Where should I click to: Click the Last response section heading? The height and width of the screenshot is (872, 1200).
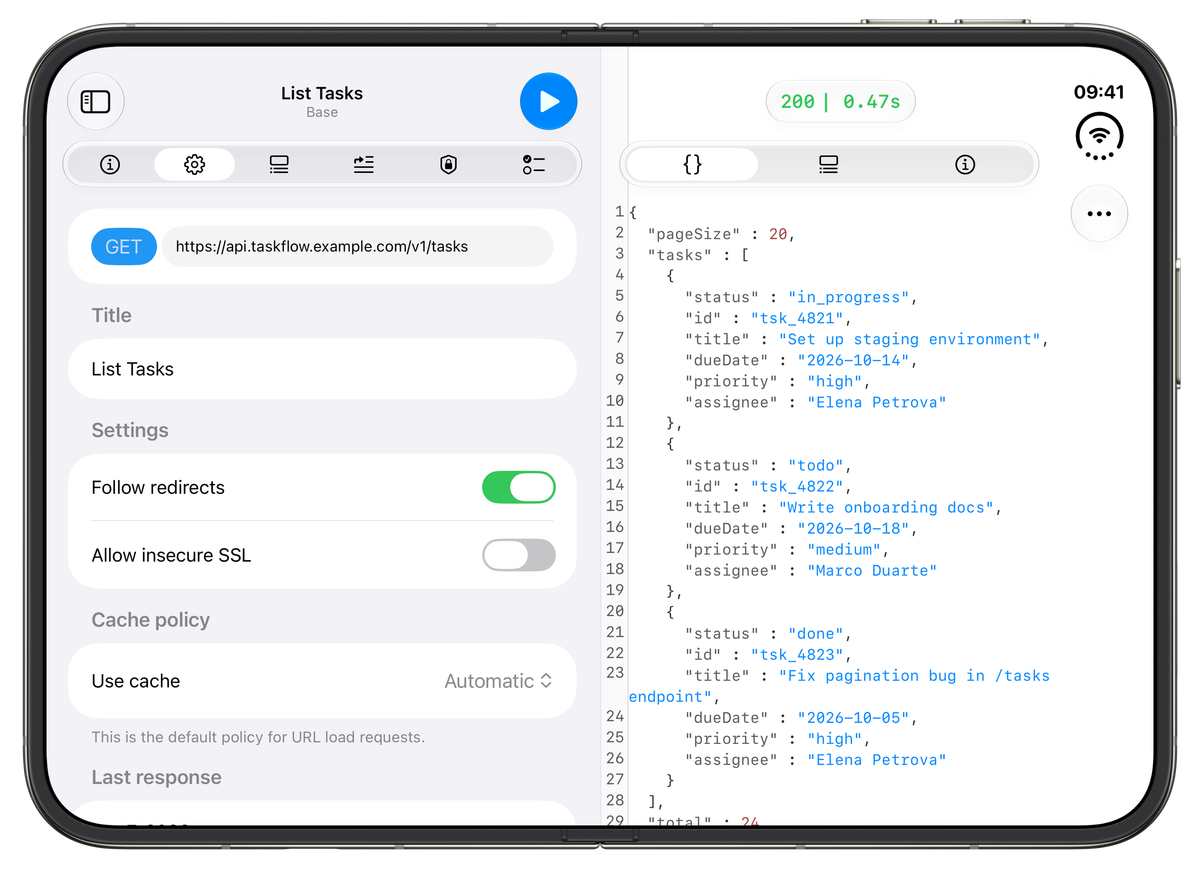point(157,777)
